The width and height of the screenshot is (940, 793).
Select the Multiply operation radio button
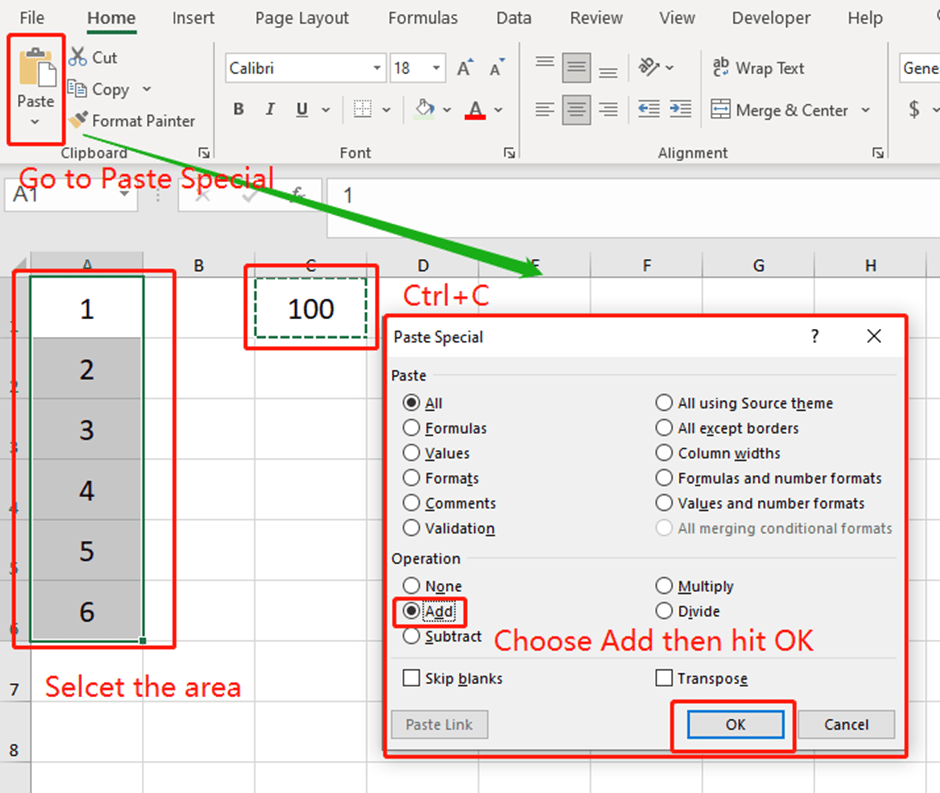pyautogui.click(x=665, y=586)
